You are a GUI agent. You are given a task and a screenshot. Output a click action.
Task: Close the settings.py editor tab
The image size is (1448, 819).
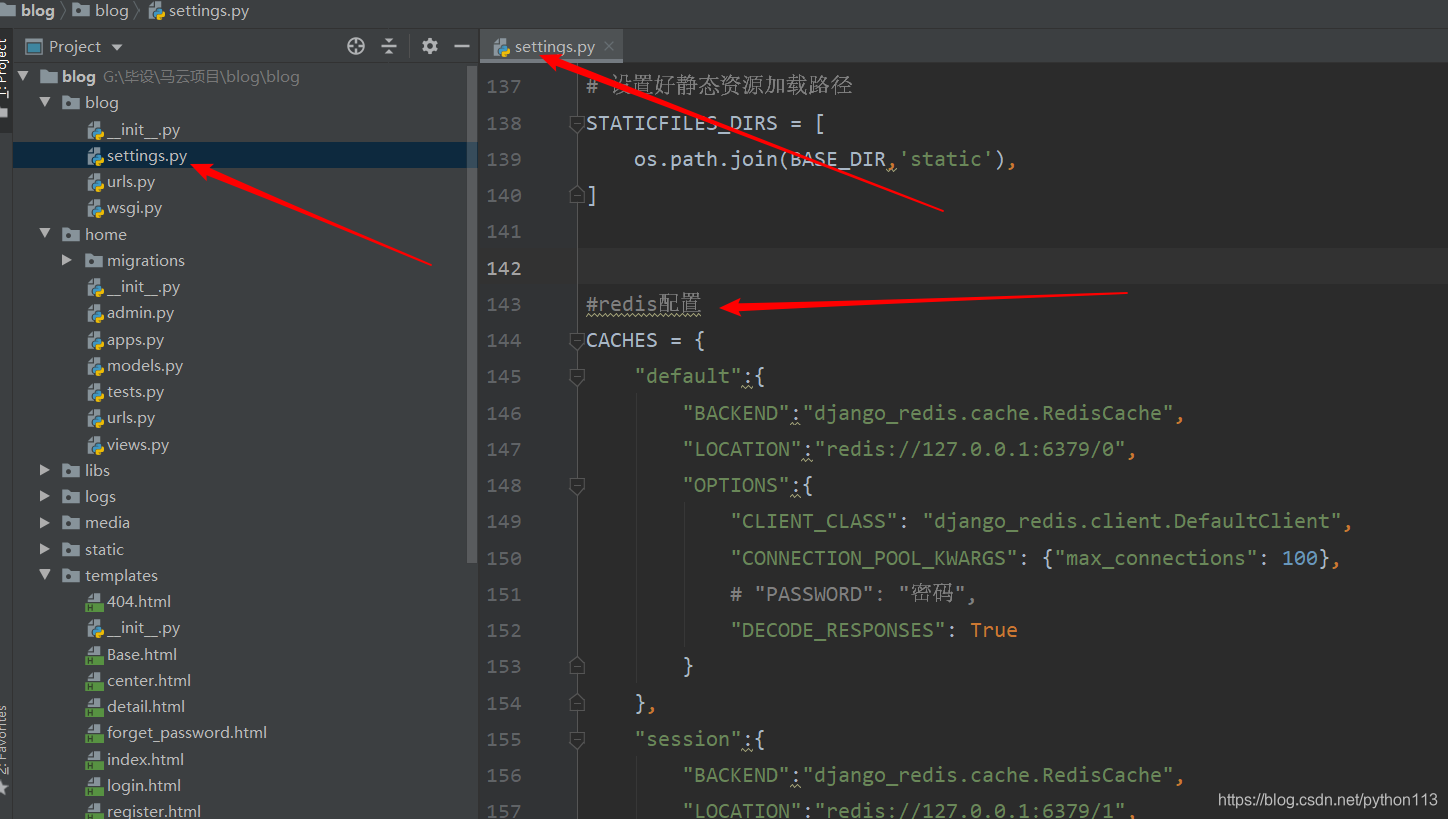pos(609,46)
